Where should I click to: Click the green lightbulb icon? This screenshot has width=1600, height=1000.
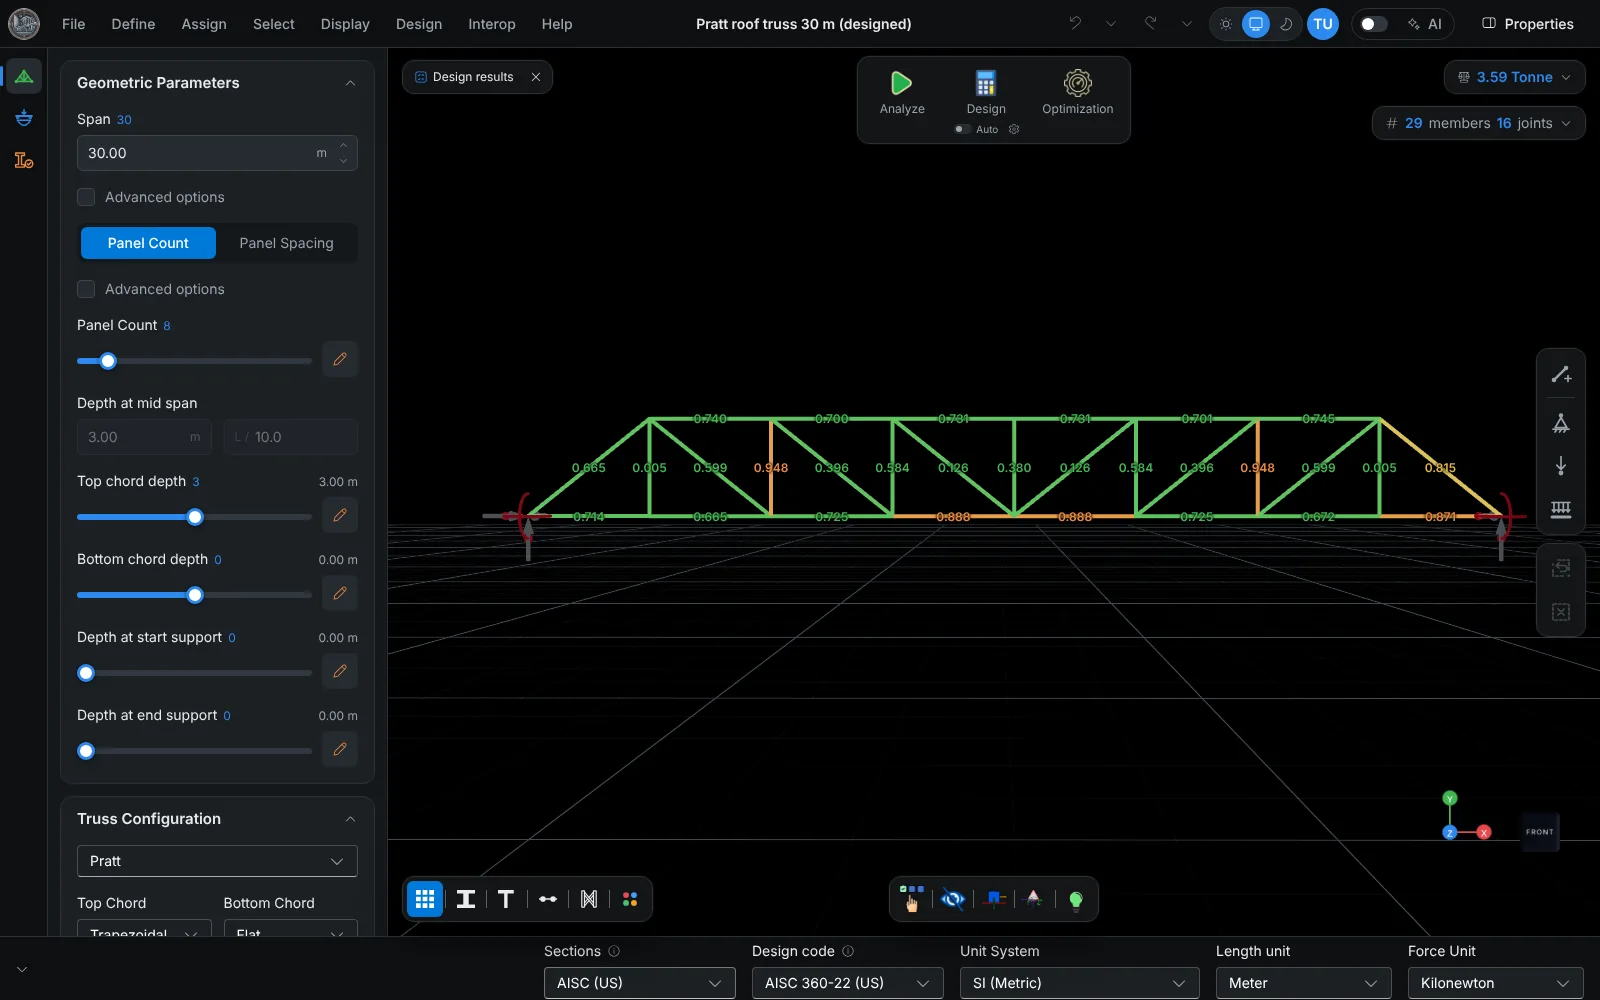(1076, 899)
